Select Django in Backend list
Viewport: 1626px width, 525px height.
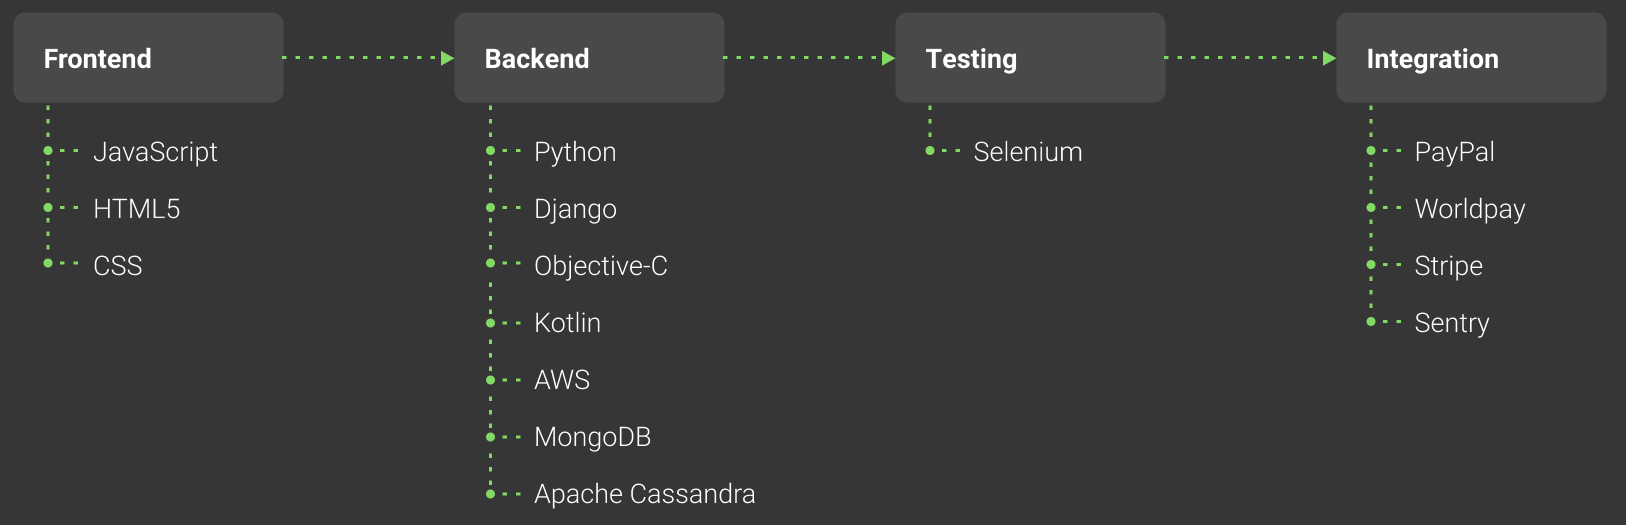pyautogui.click(x=575, y=209)
